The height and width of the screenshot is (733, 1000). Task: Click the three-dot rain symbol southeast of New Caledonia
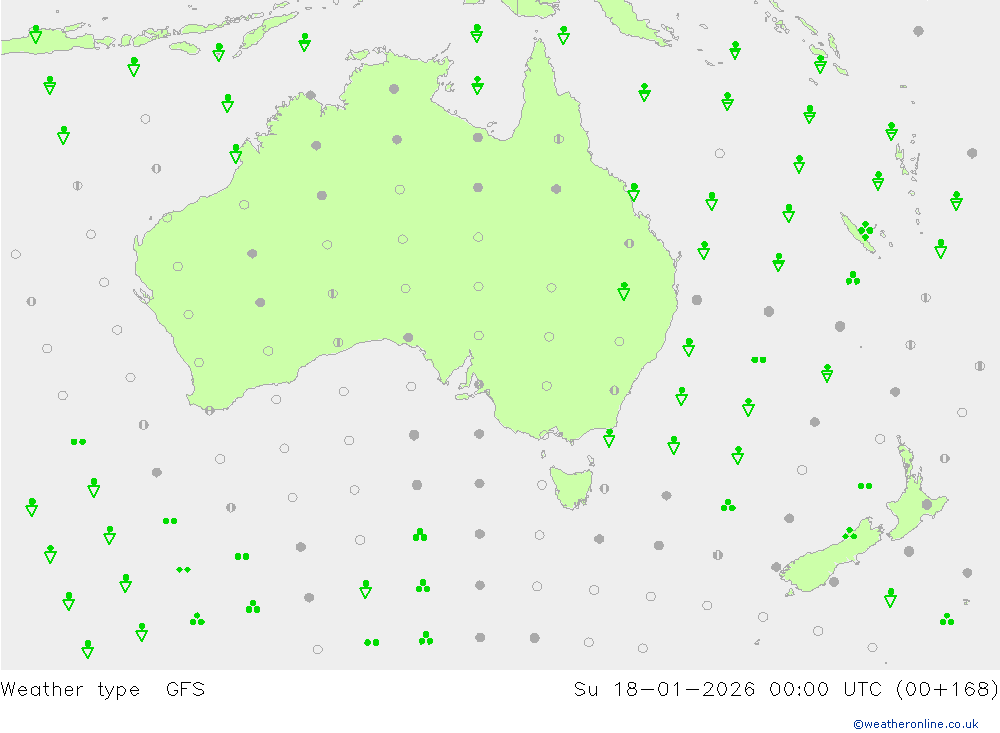[x=853, y=278]
